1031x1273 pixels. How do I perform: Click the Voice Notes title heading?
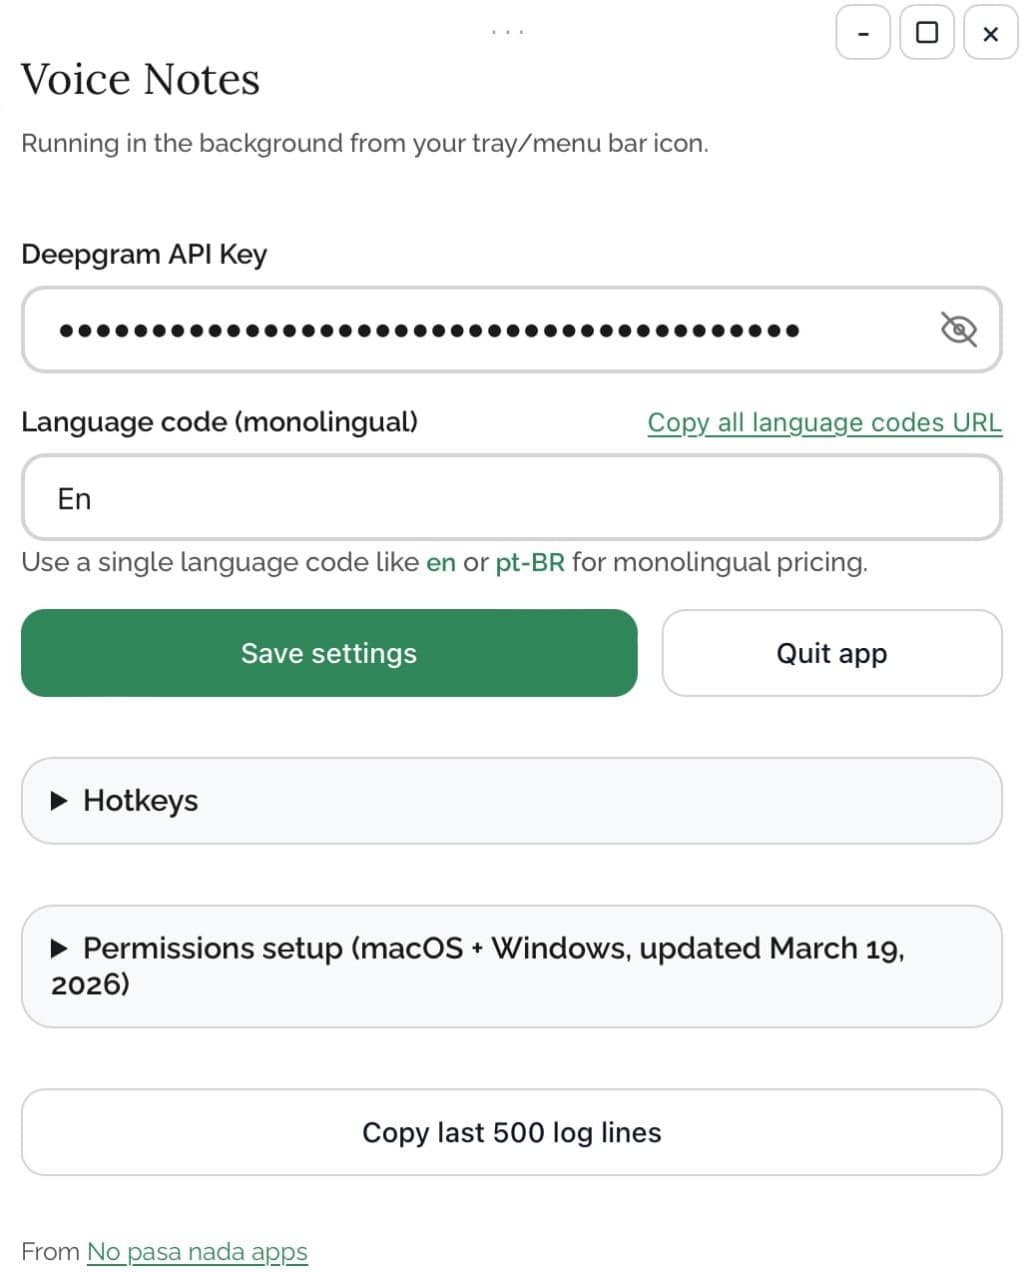tap(140, 79)
